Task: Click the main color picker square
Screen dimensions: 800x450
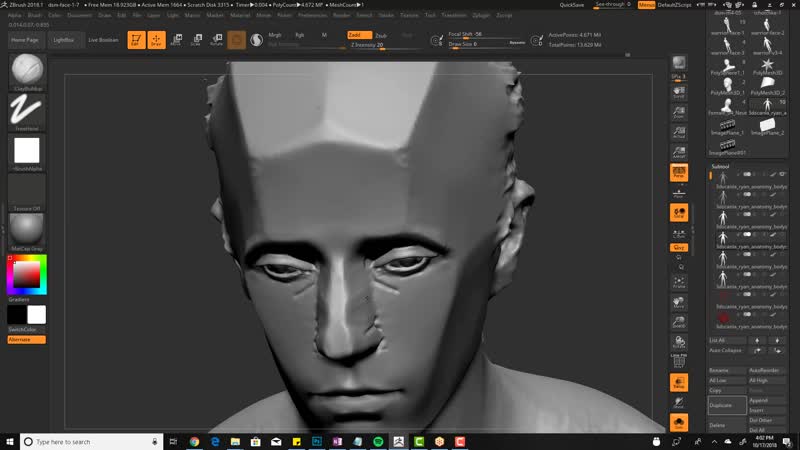Action: 27,274
